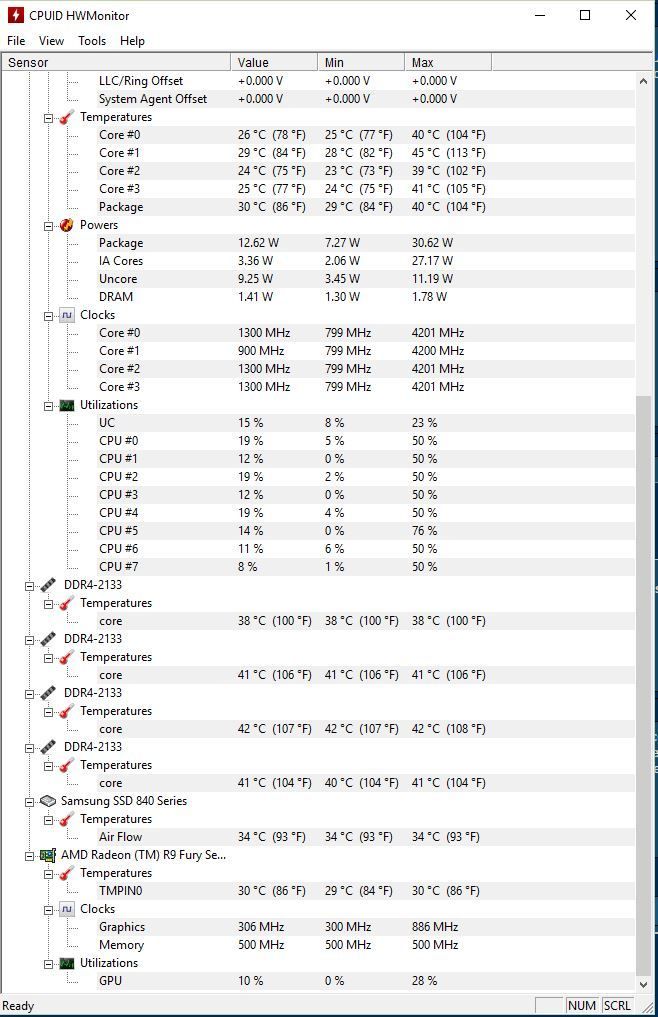Click the vertical scrollbar thumb
The height and width of the screenshot is (1017, 658).
(x=643, y=680)
